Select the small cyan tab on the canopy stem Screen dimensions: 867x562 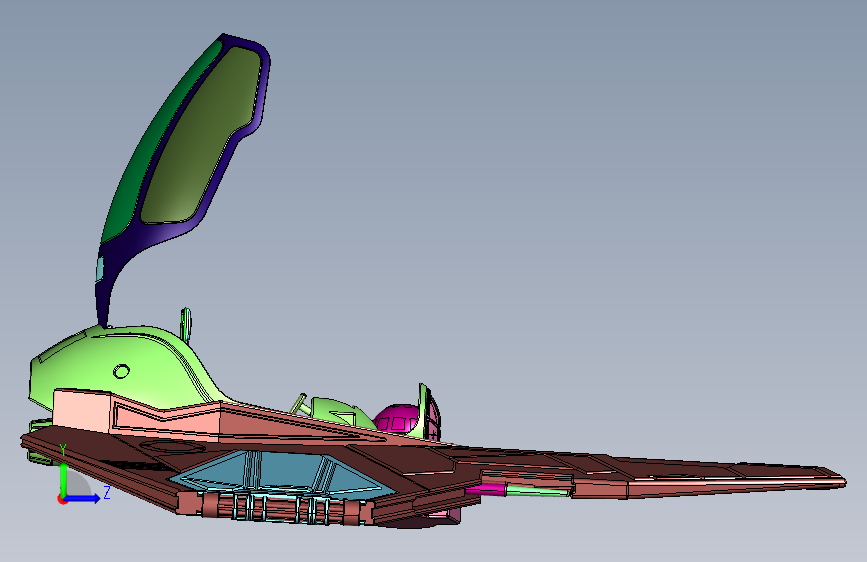[100, 269]
